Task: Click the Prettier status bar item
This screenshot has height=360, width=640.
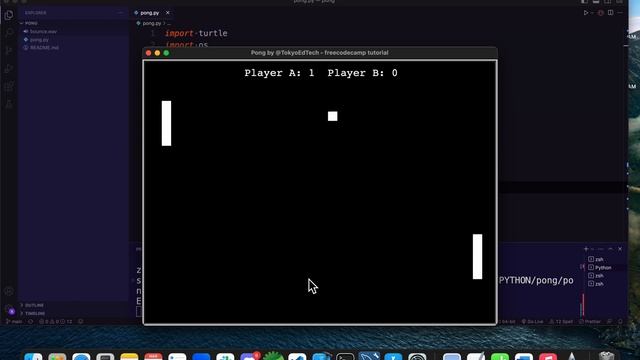Action: pyautogui.click(x=590, y=322)
